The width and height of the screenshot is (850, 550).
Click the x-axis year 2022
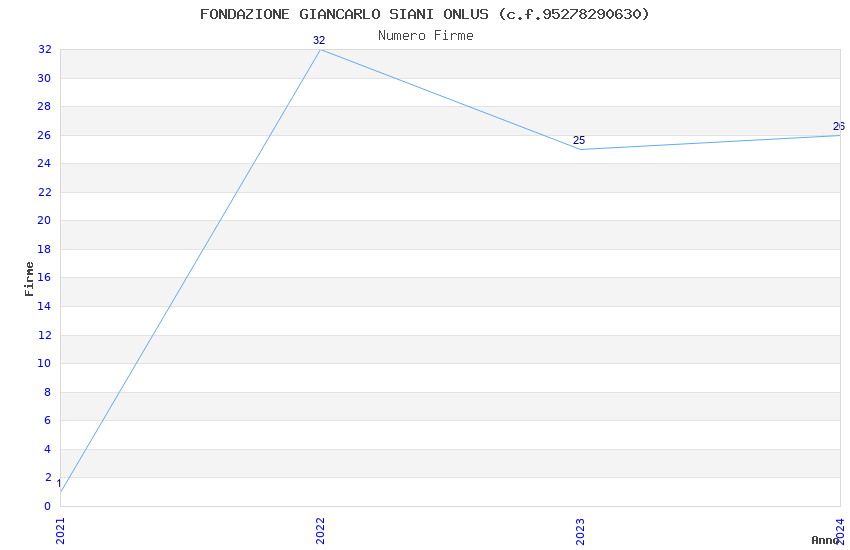tap(320, 531)
